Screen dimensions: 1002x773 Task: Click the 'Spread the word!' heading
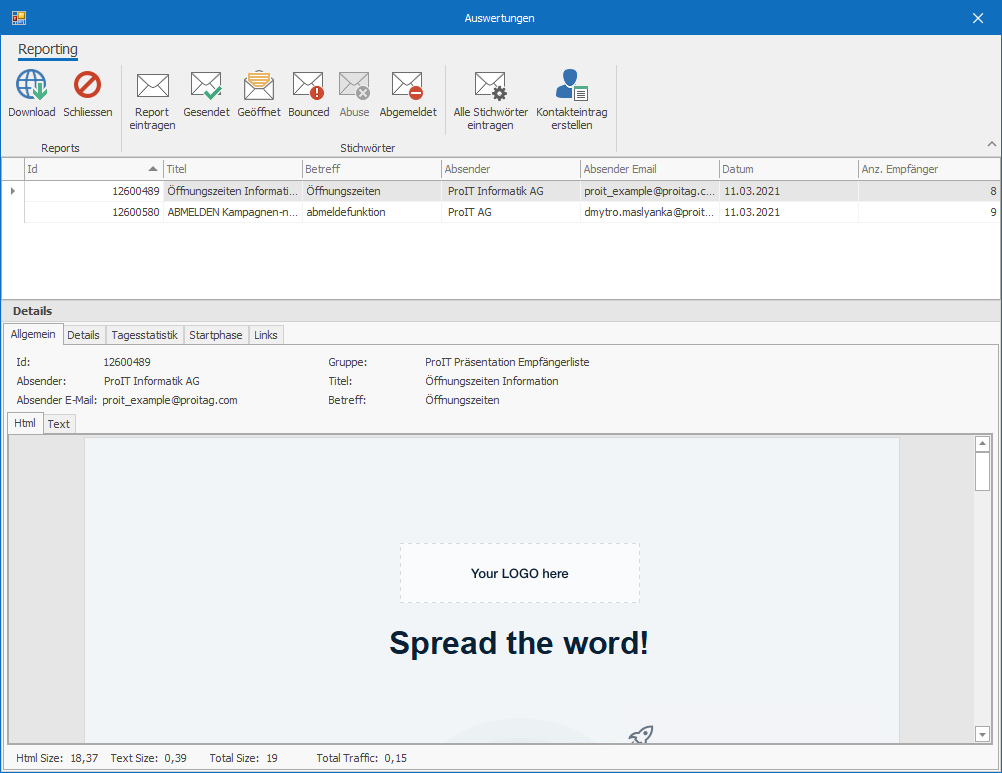(x=519, y=643)
